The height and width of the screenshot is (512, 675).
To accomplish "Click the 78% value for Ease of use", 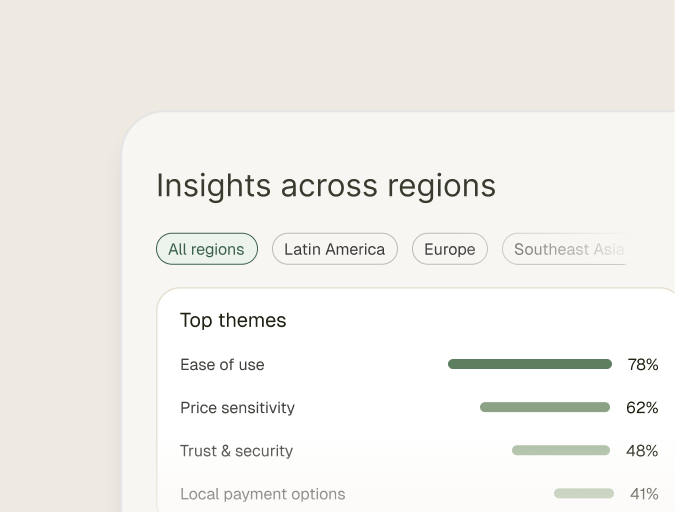I will [642, 365].
